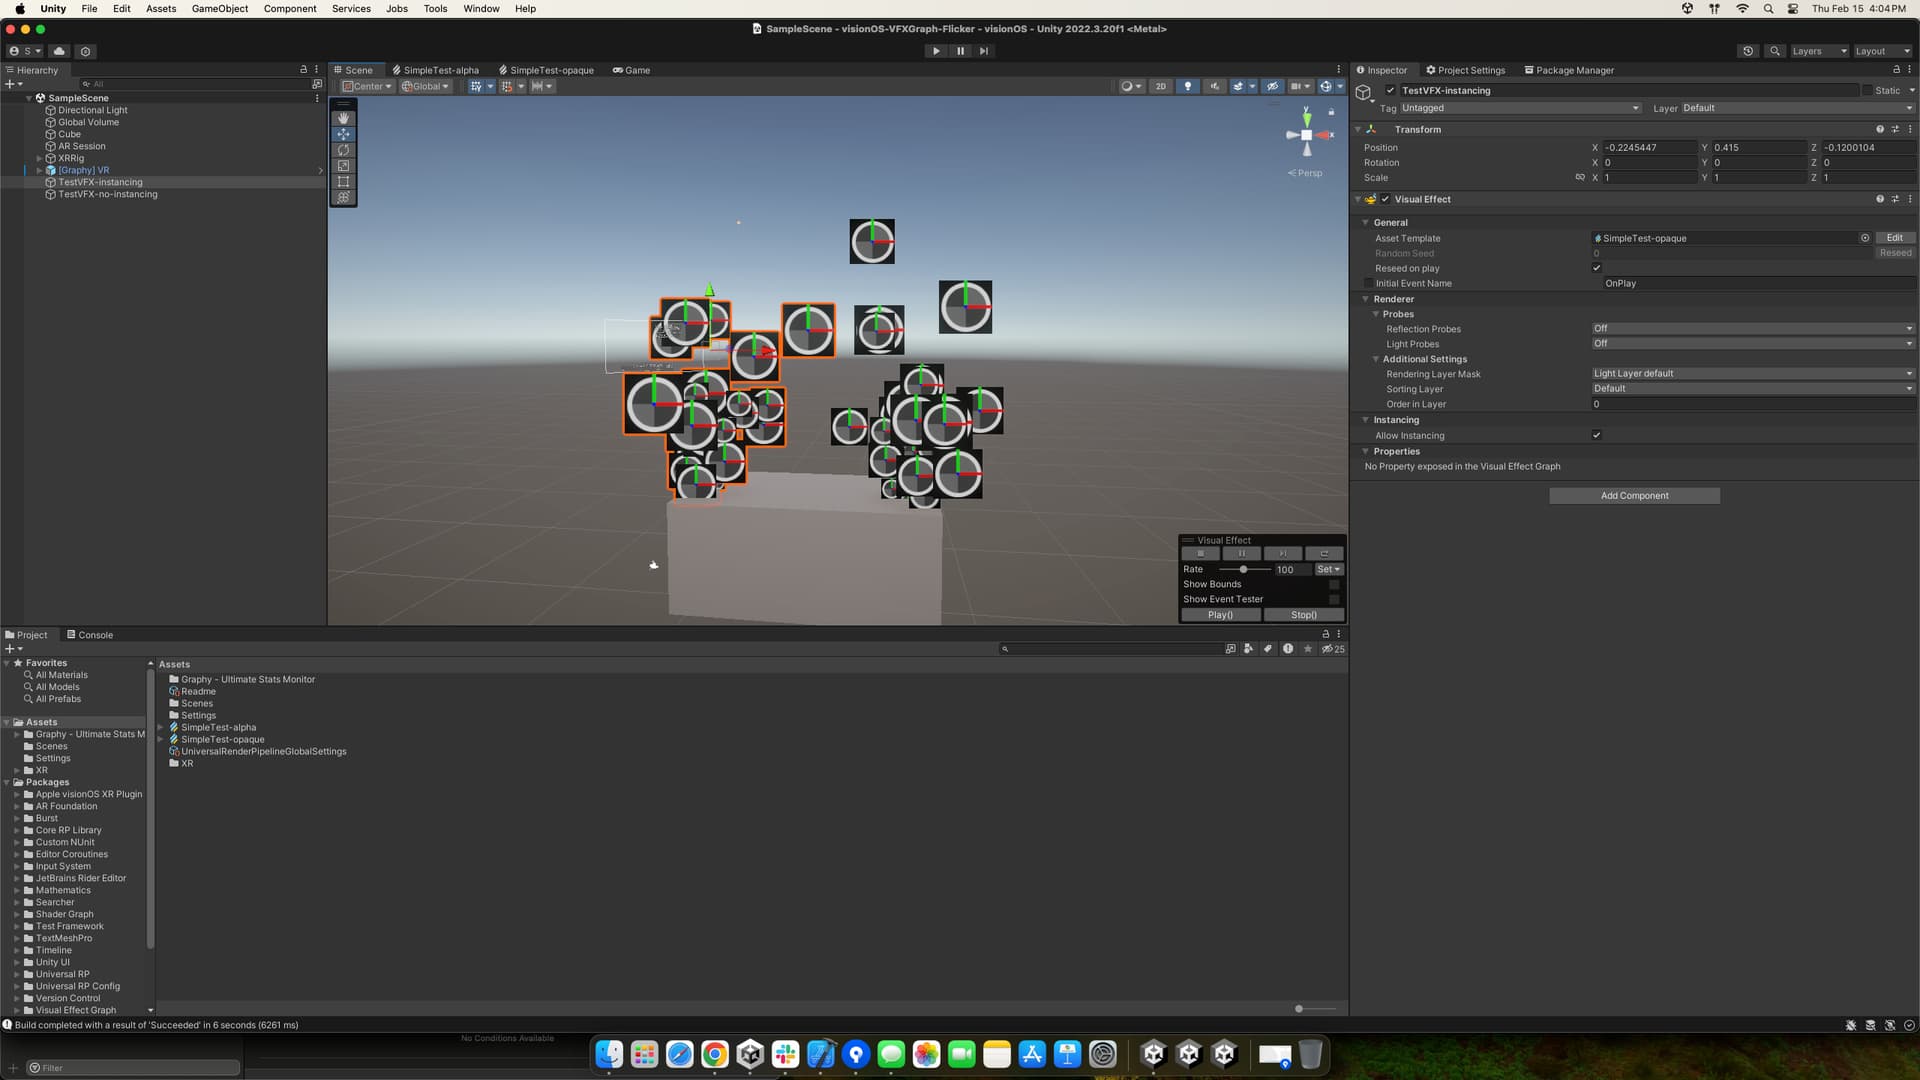
Task: Open Finder from the macOS Dock
Action: [x=608, y=1053]
